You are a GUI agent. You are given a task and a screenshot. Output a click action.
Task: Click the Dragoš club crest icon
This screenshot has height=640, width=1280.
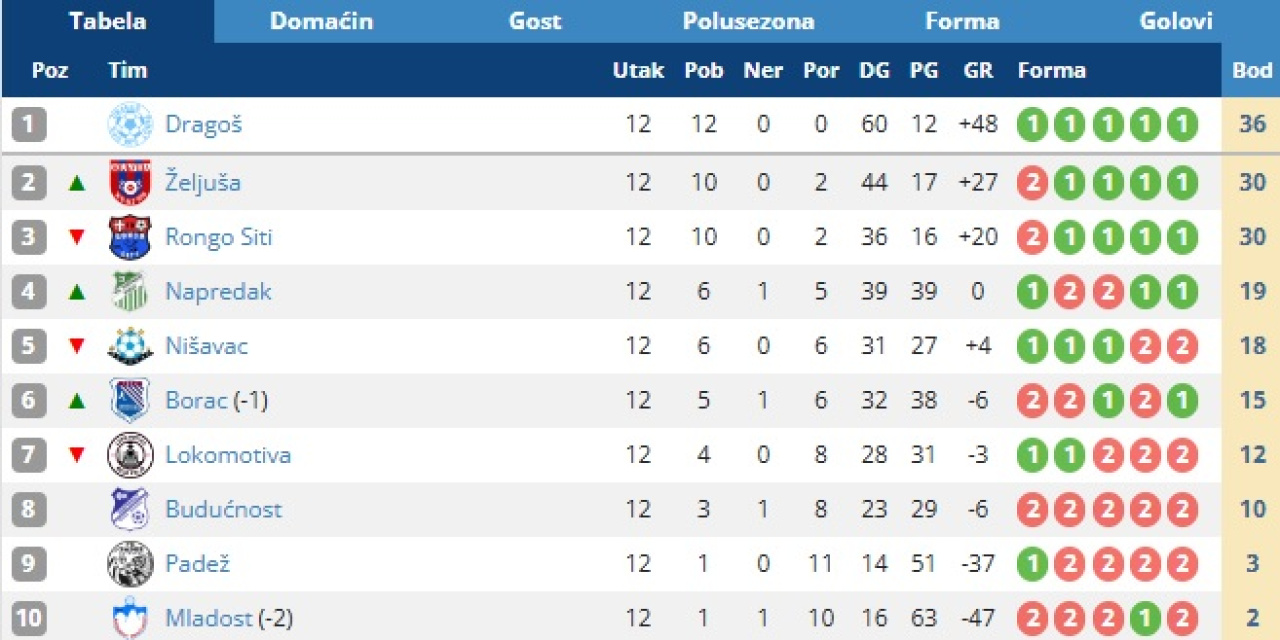(130, 124)
